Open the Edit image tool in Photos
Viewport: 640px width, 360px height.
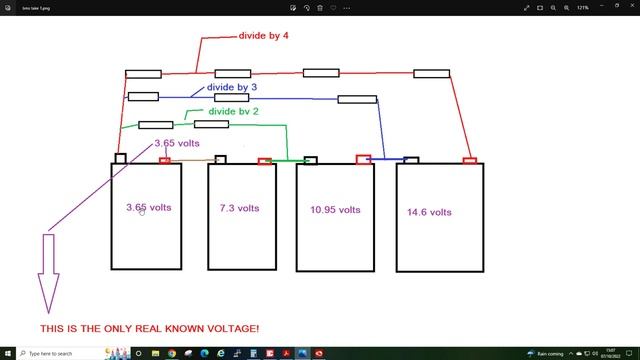[293, 8]
